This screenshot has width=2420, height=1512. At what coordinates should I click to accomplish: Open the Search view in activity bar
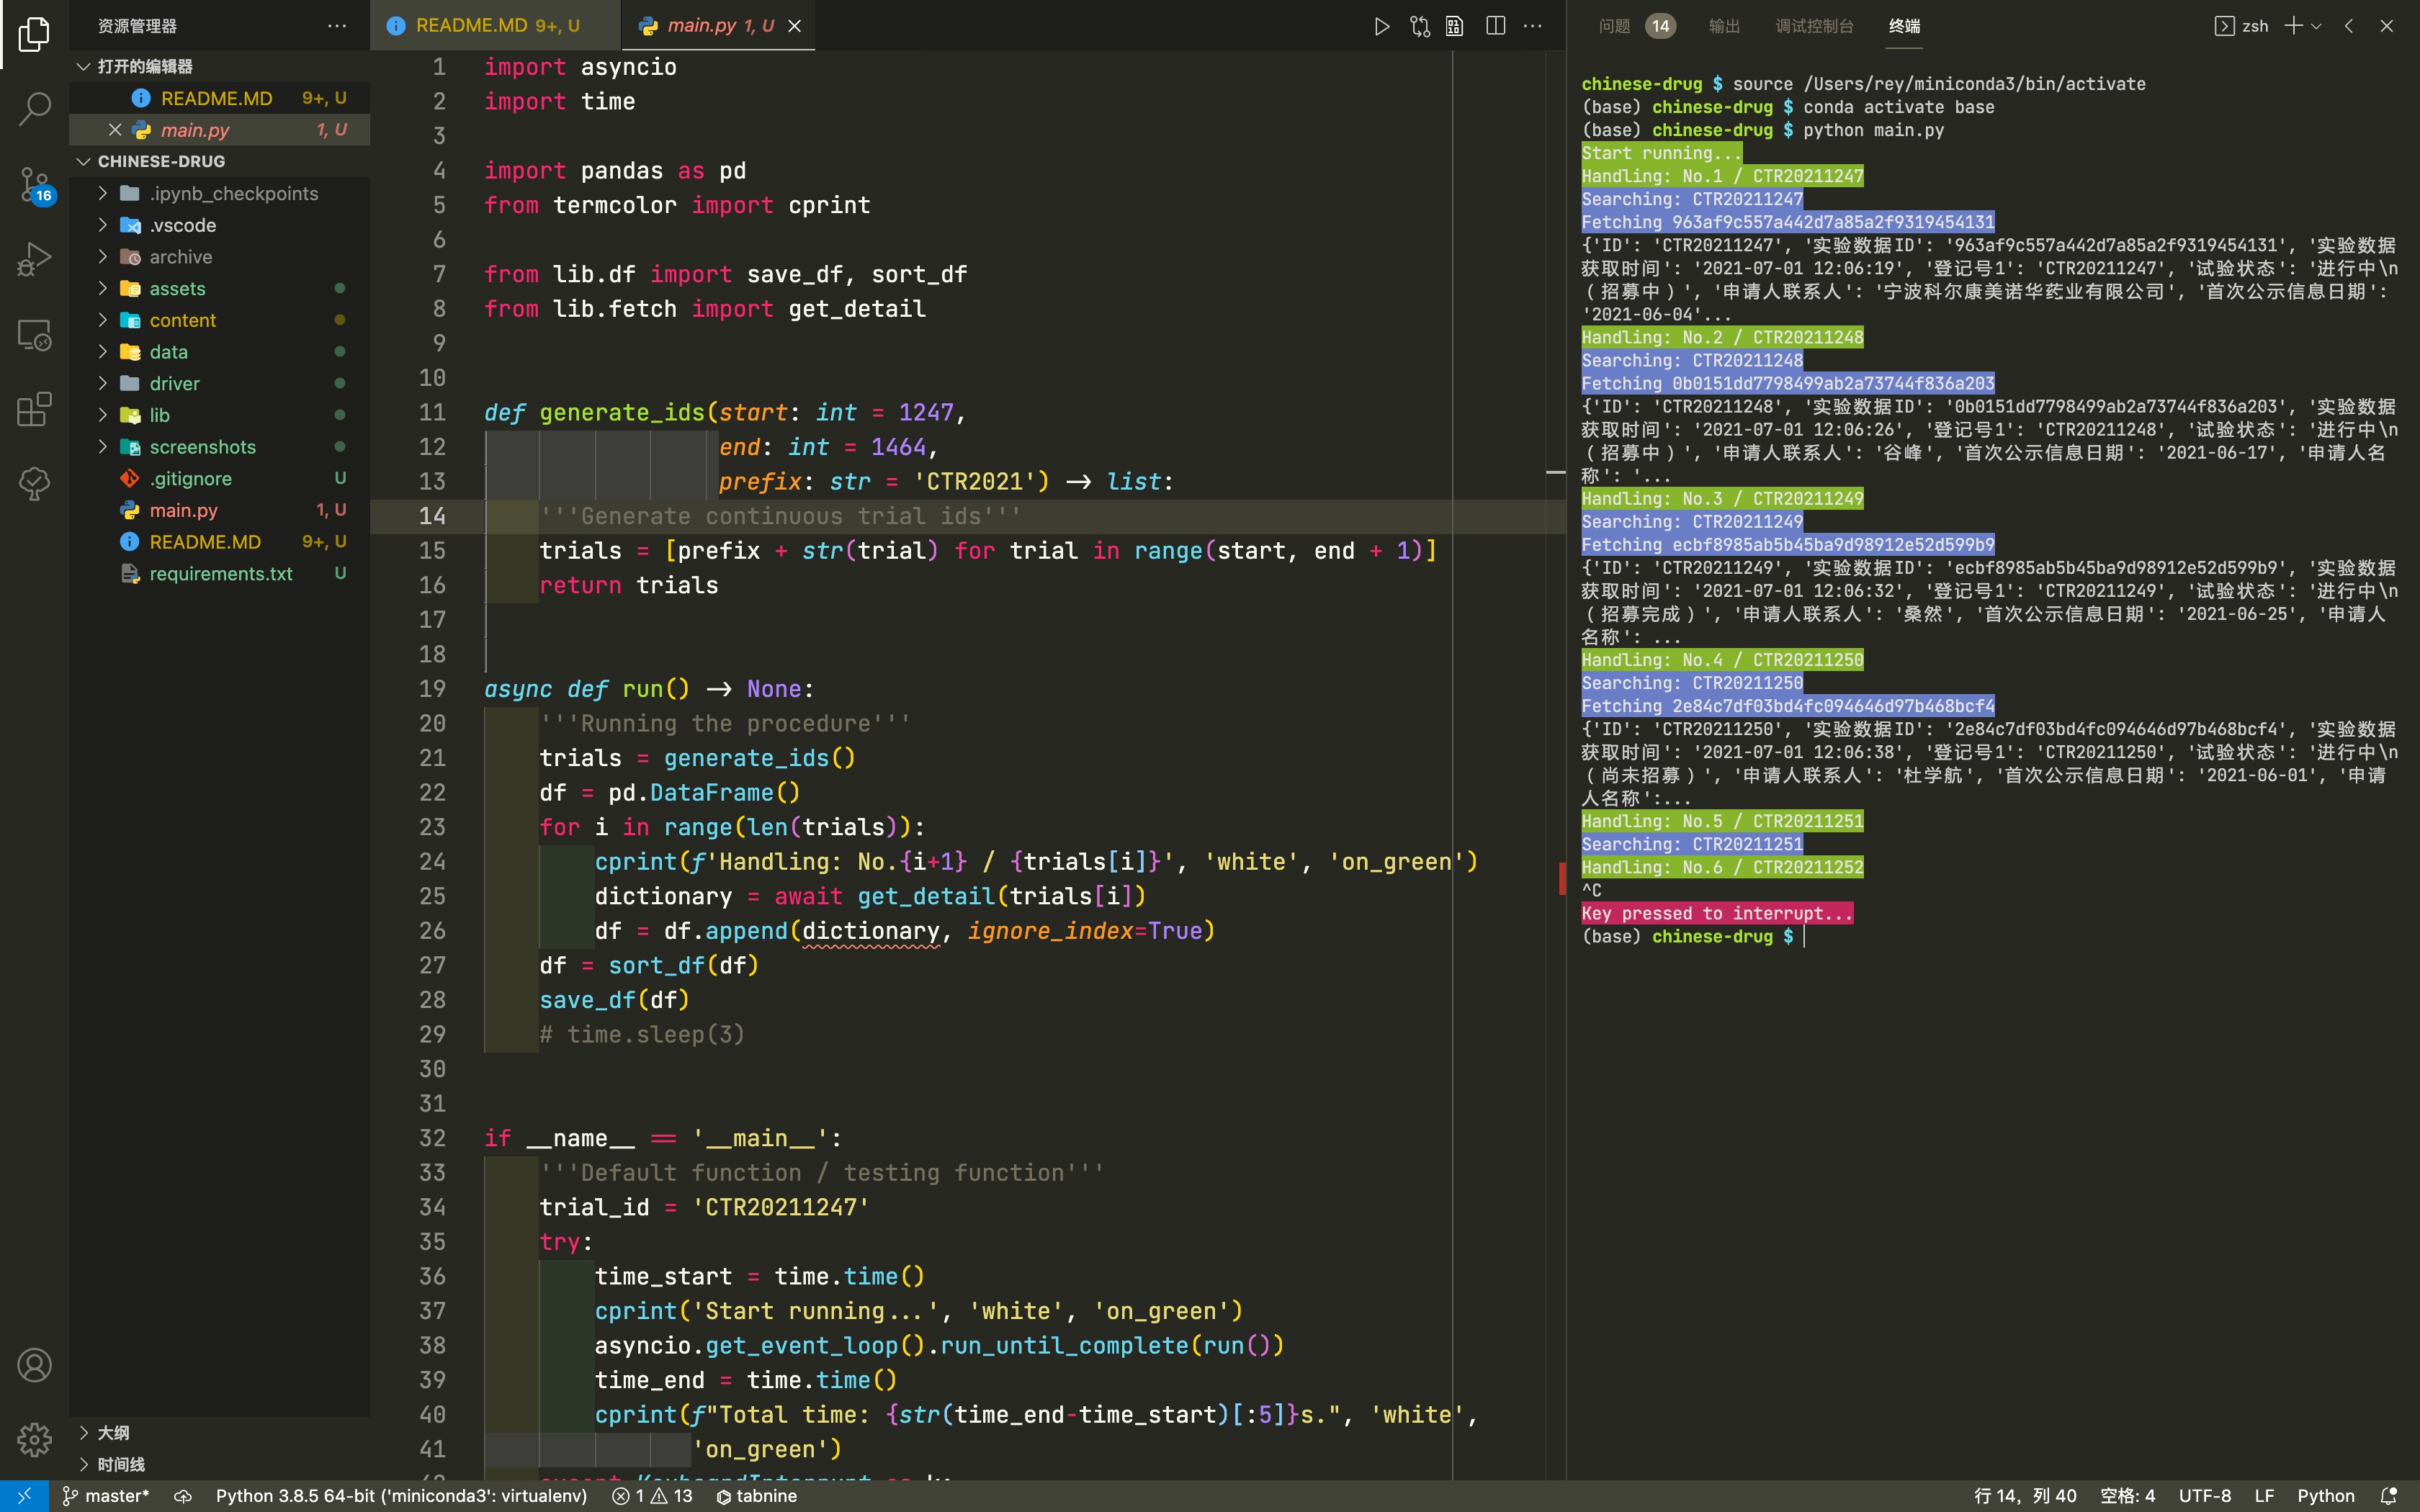point(34,108)
